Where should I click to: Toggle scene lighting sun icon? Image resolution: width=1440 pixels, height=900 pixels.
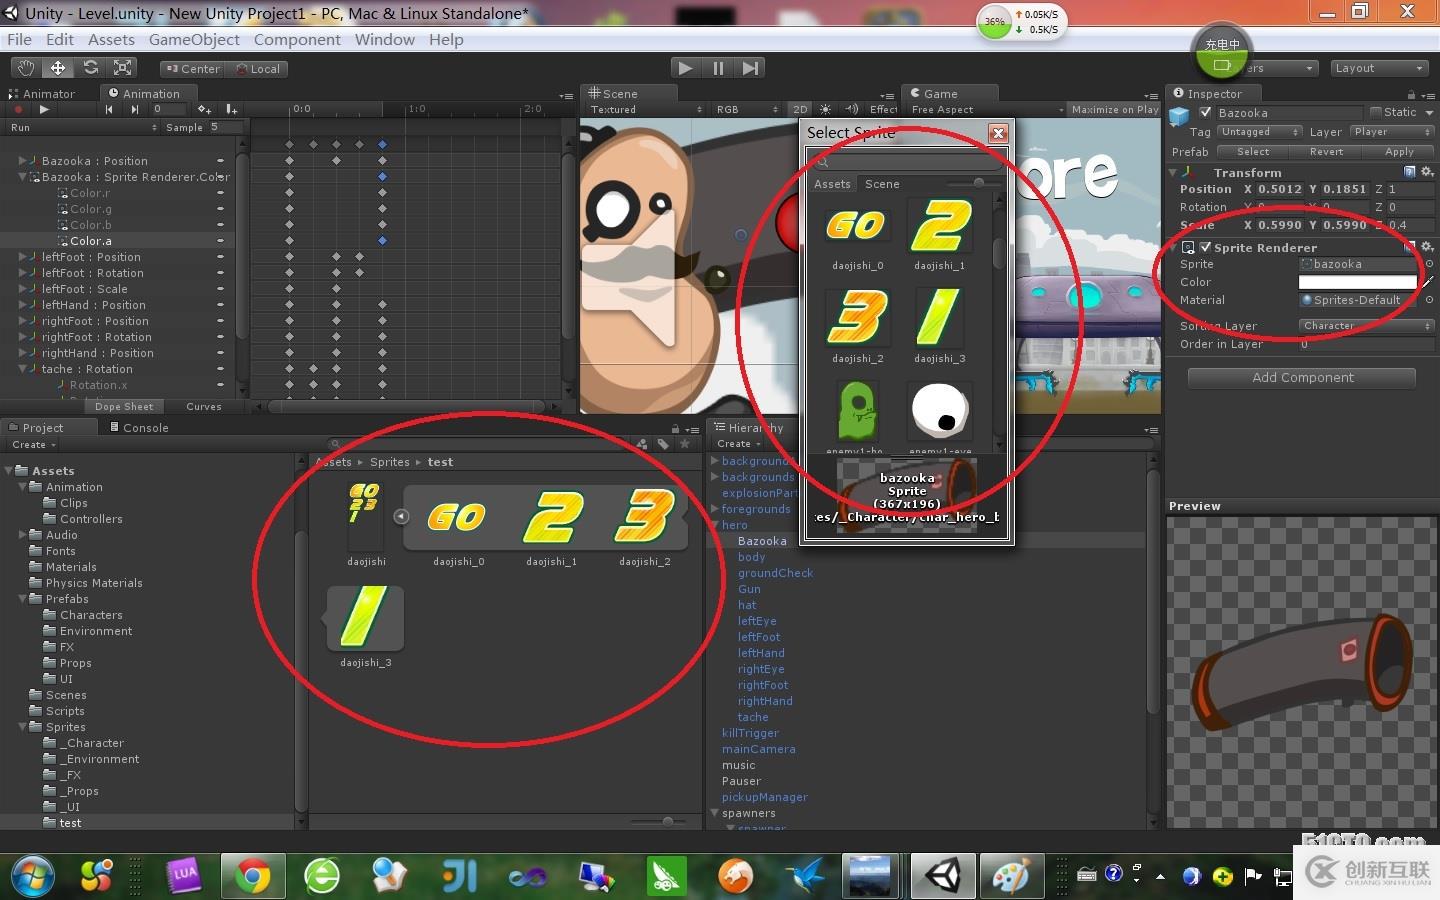[x=825, y=110]
